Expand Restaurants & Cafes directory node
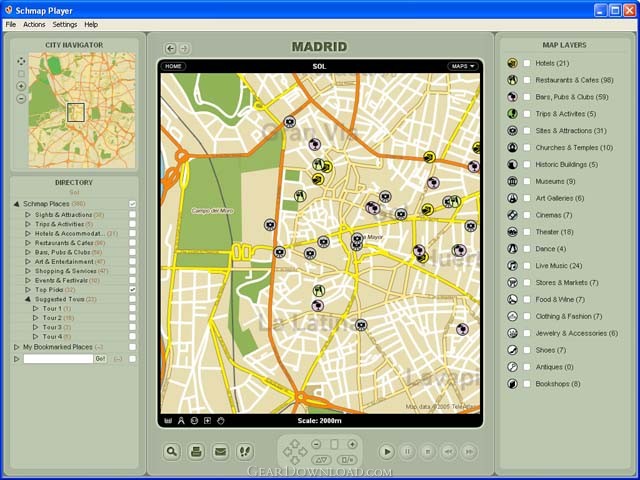 [x=28, y=243]
